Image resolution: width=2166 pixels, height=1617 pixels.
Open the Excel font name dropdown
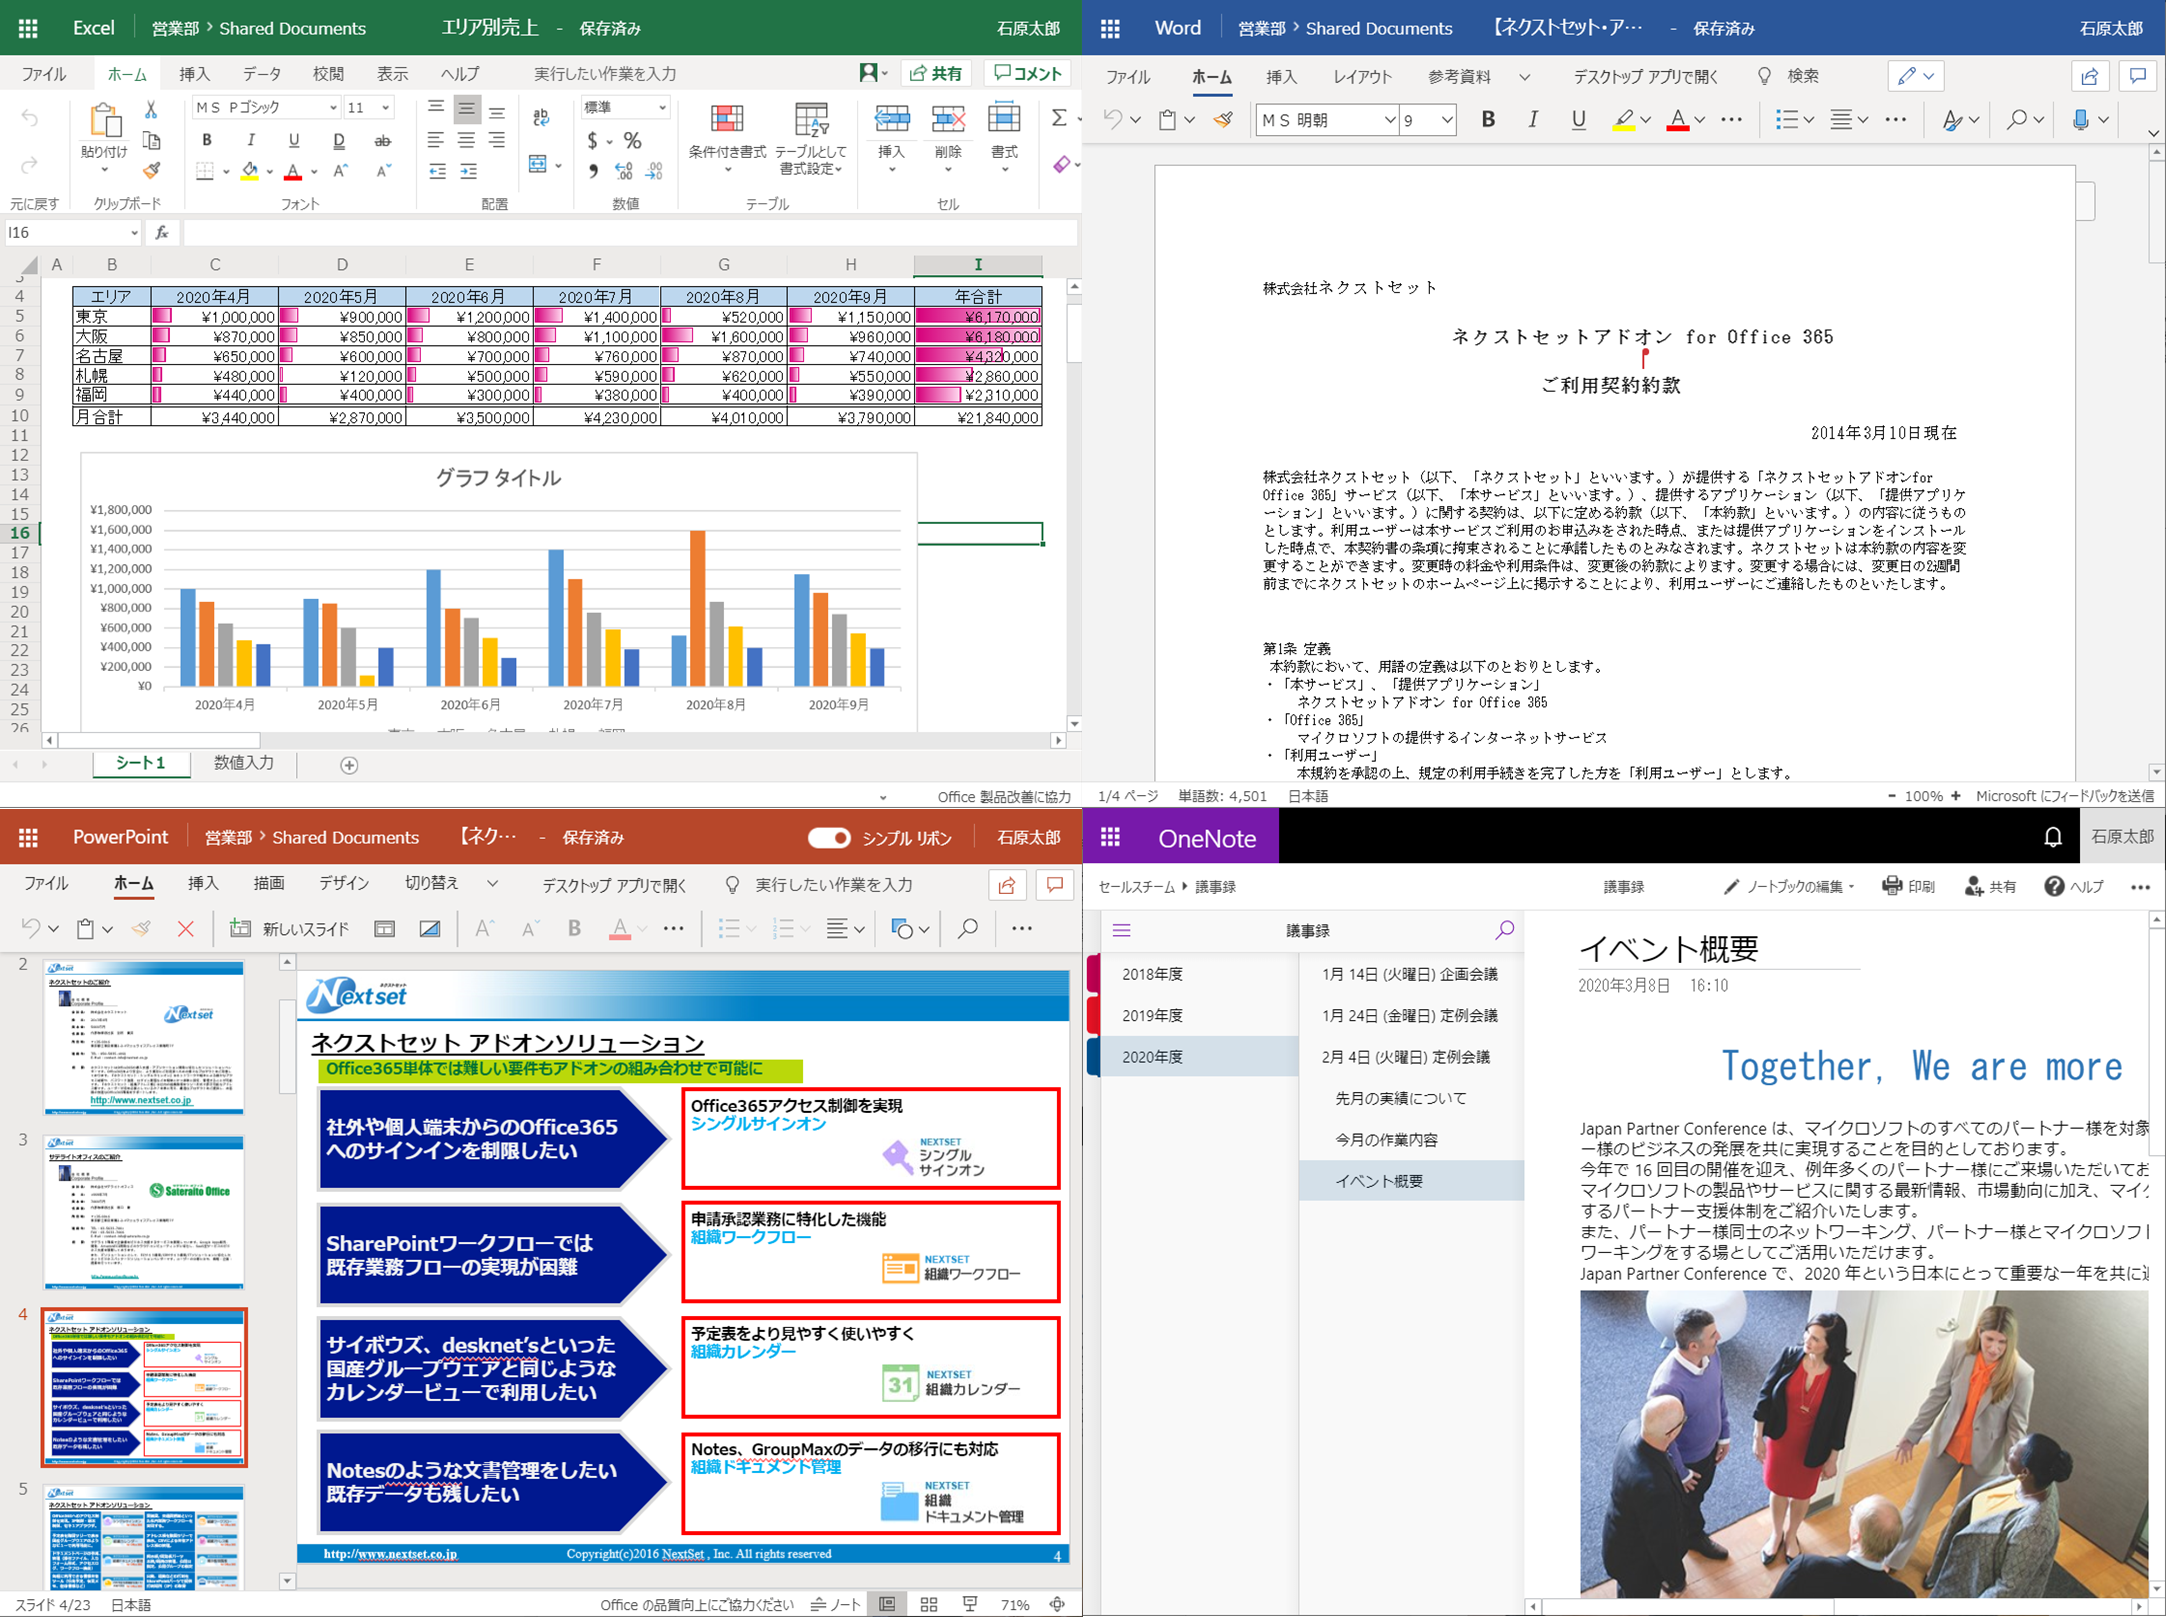(x=333, y=107)
